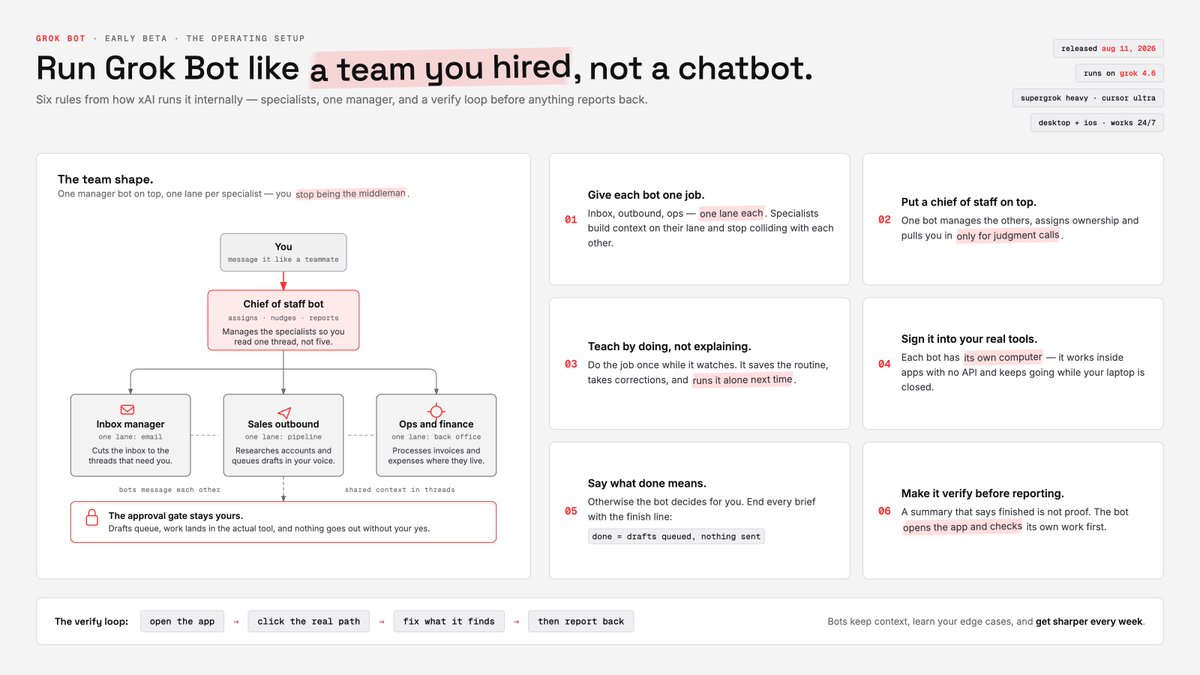1200x675 pixels.
Task: Click the 'click the real path' chip
Action: pos(309,621)
